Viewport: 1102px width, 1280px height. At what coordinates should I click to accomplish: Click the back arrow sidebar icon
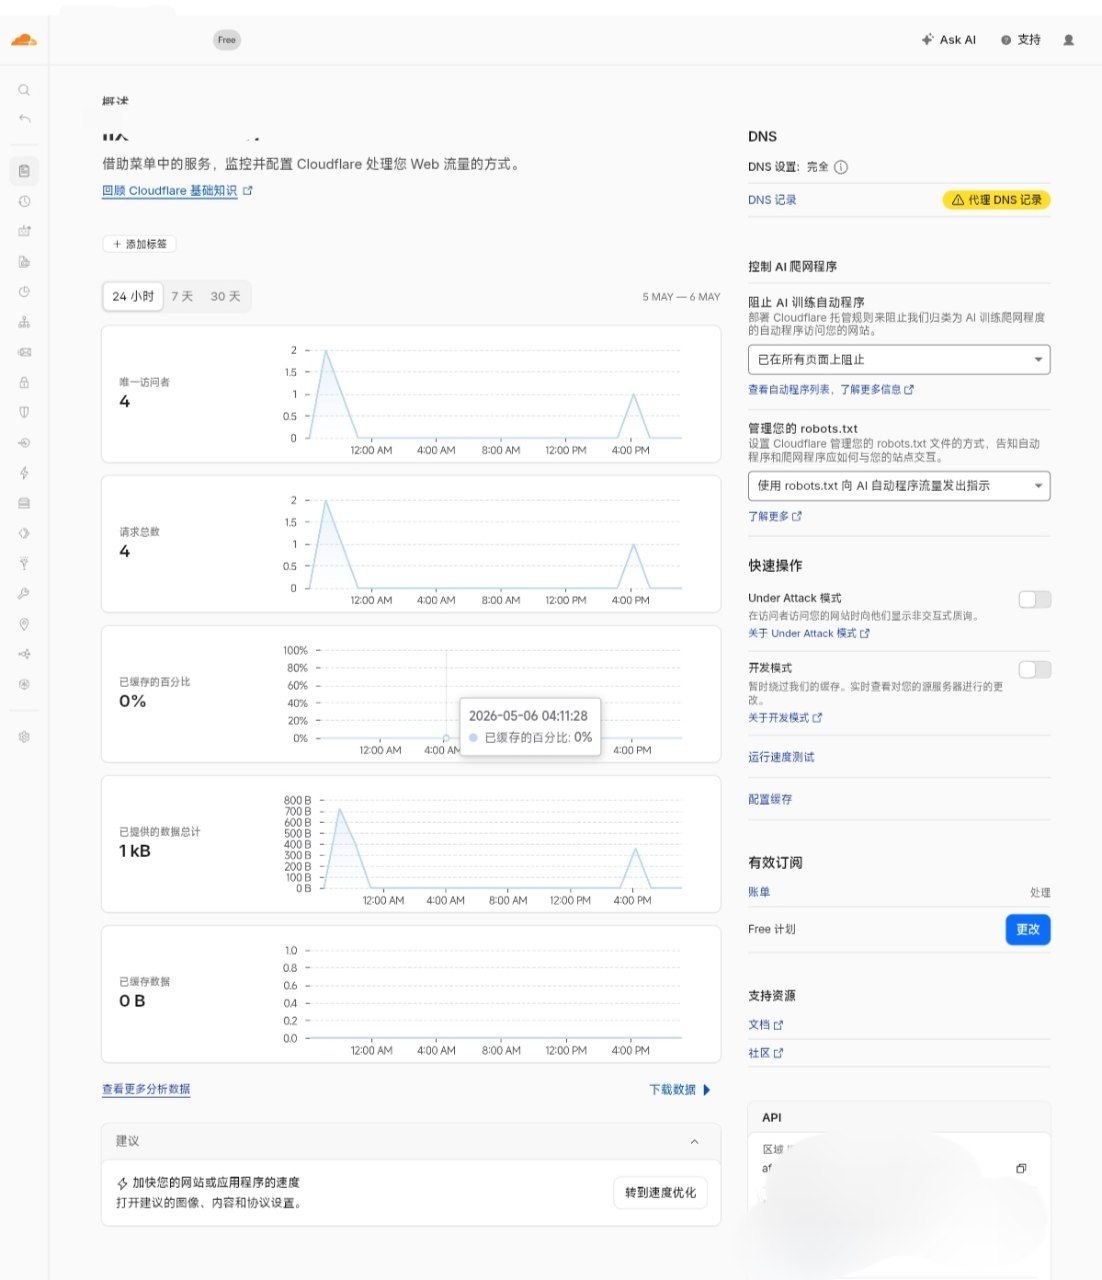(x=24, y=119)
